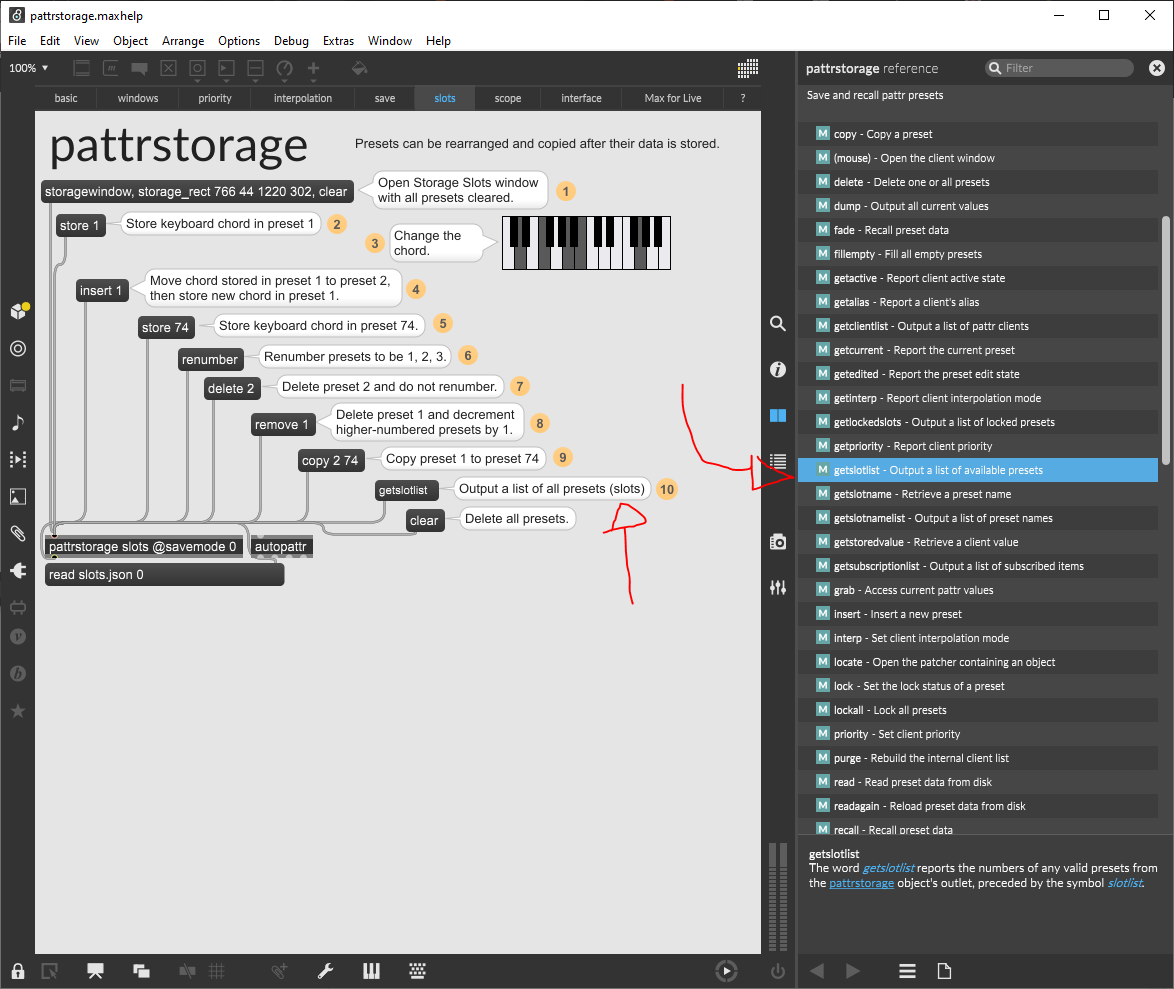This screenshot has height=989, width=1174.
Task: Switch to the scope tab
Action: point(508,98)
